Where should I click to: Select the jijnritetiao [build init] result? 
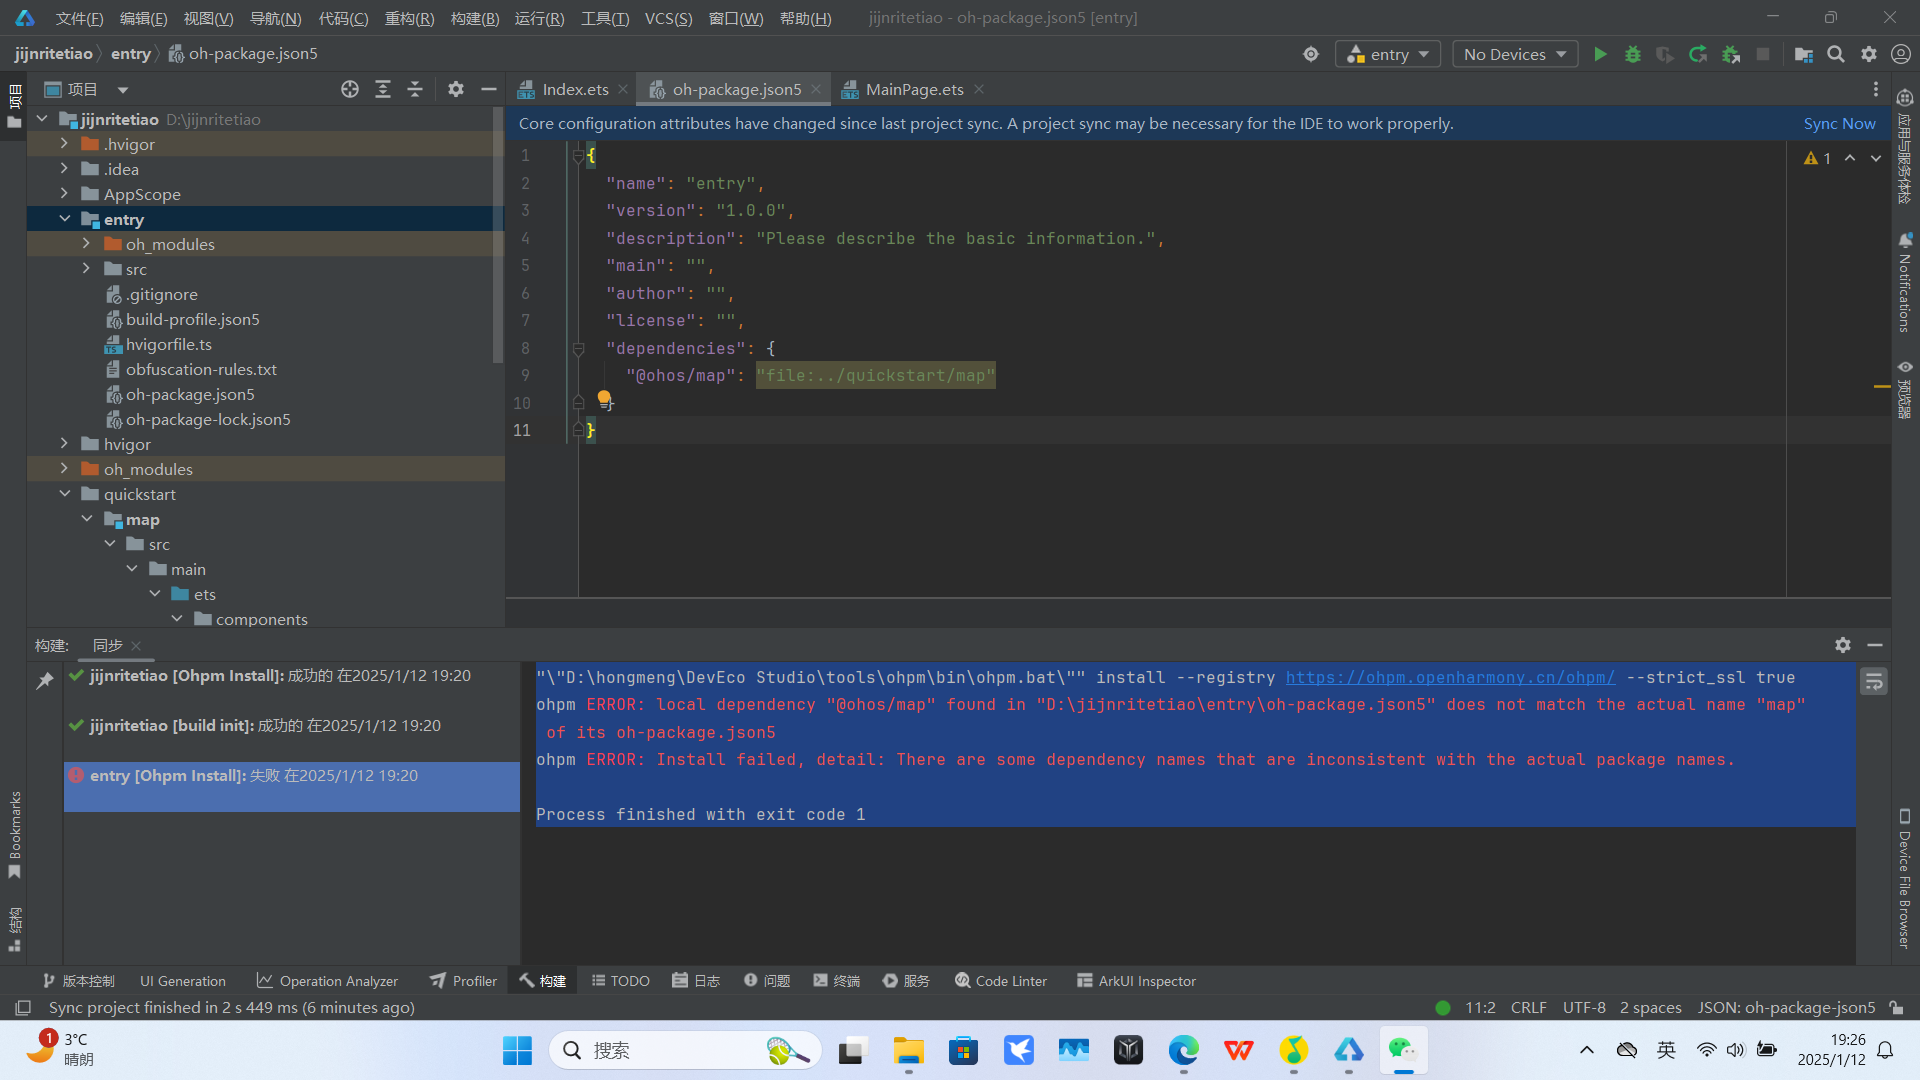point(292,726)
